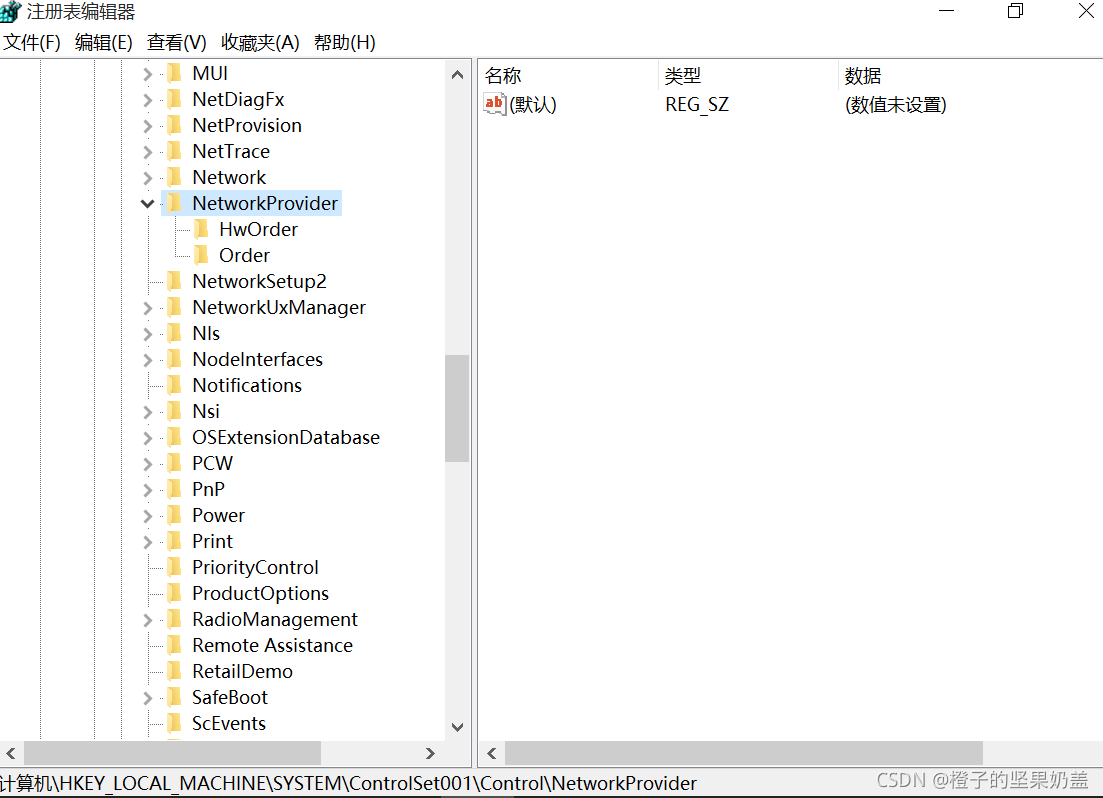This screenshot has width=1103, height=798.
Task: Click the NetworkProvider folder icon
Action: [175, 203]
